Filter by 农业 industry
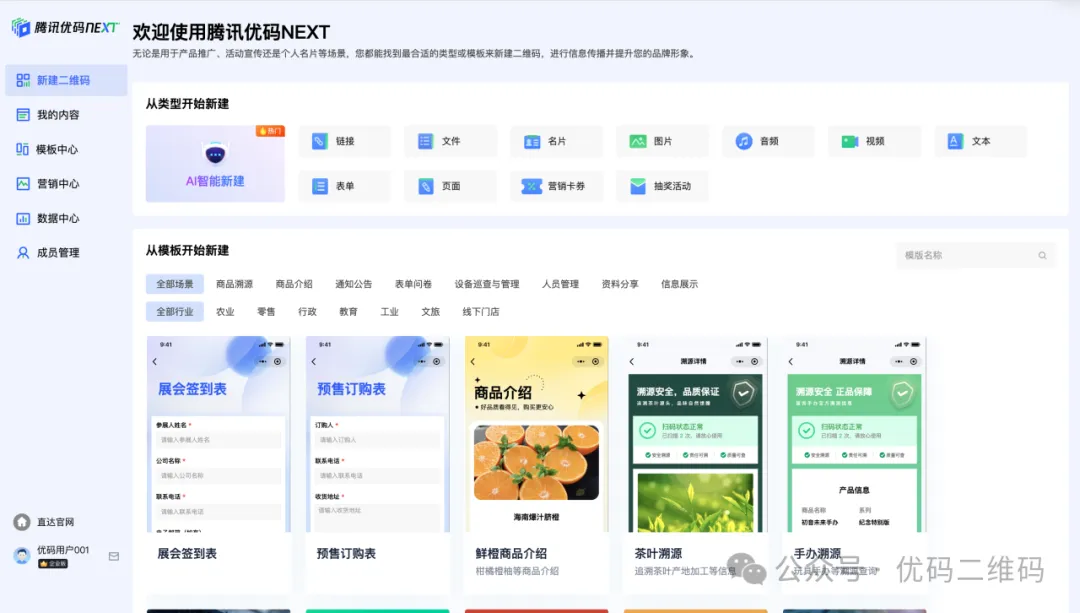 tap(225, 311)
